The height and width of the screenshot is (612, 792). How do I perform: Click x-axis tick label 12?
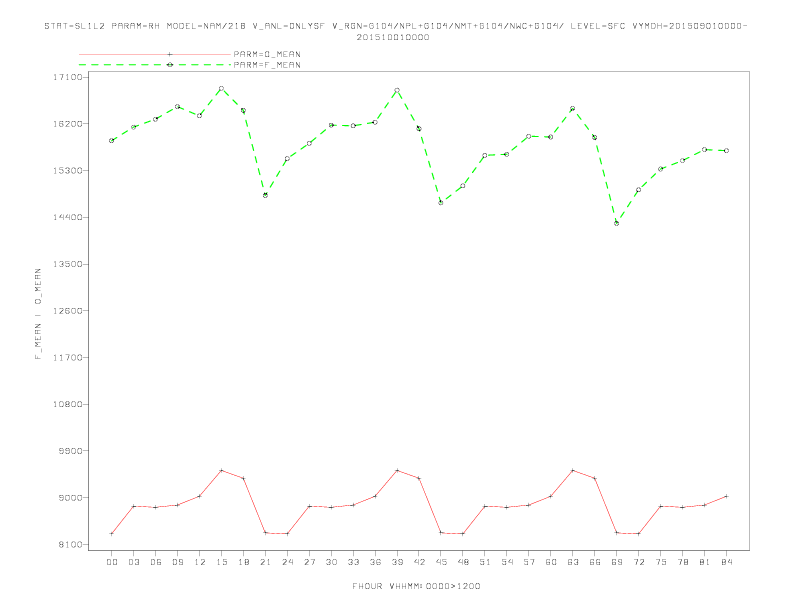(200, 562)
